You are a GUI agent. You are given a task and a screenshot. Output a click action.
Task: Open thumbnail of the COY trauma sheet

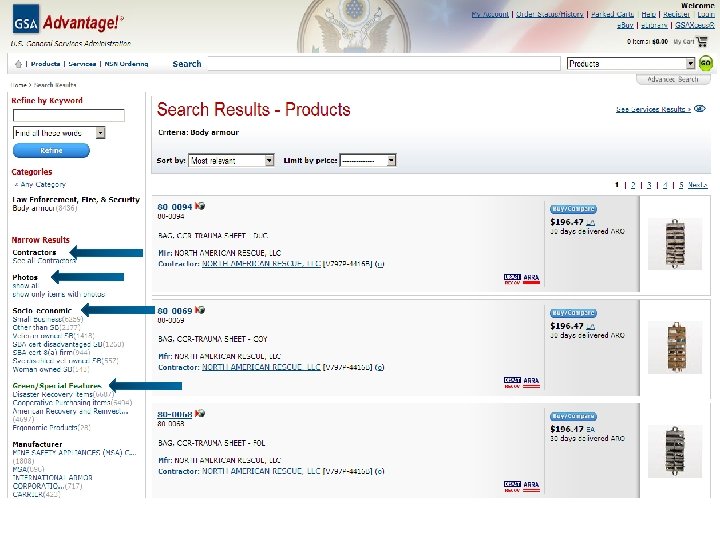[x=675, y=348]
